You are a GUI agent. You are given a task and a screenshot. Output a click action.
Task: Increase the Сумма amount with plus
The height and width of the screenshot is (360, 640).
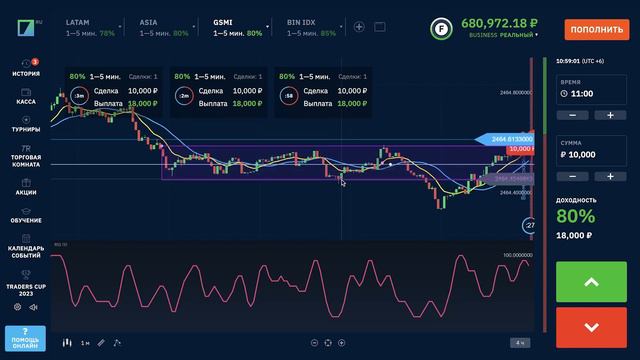click(x=610, y=176)
